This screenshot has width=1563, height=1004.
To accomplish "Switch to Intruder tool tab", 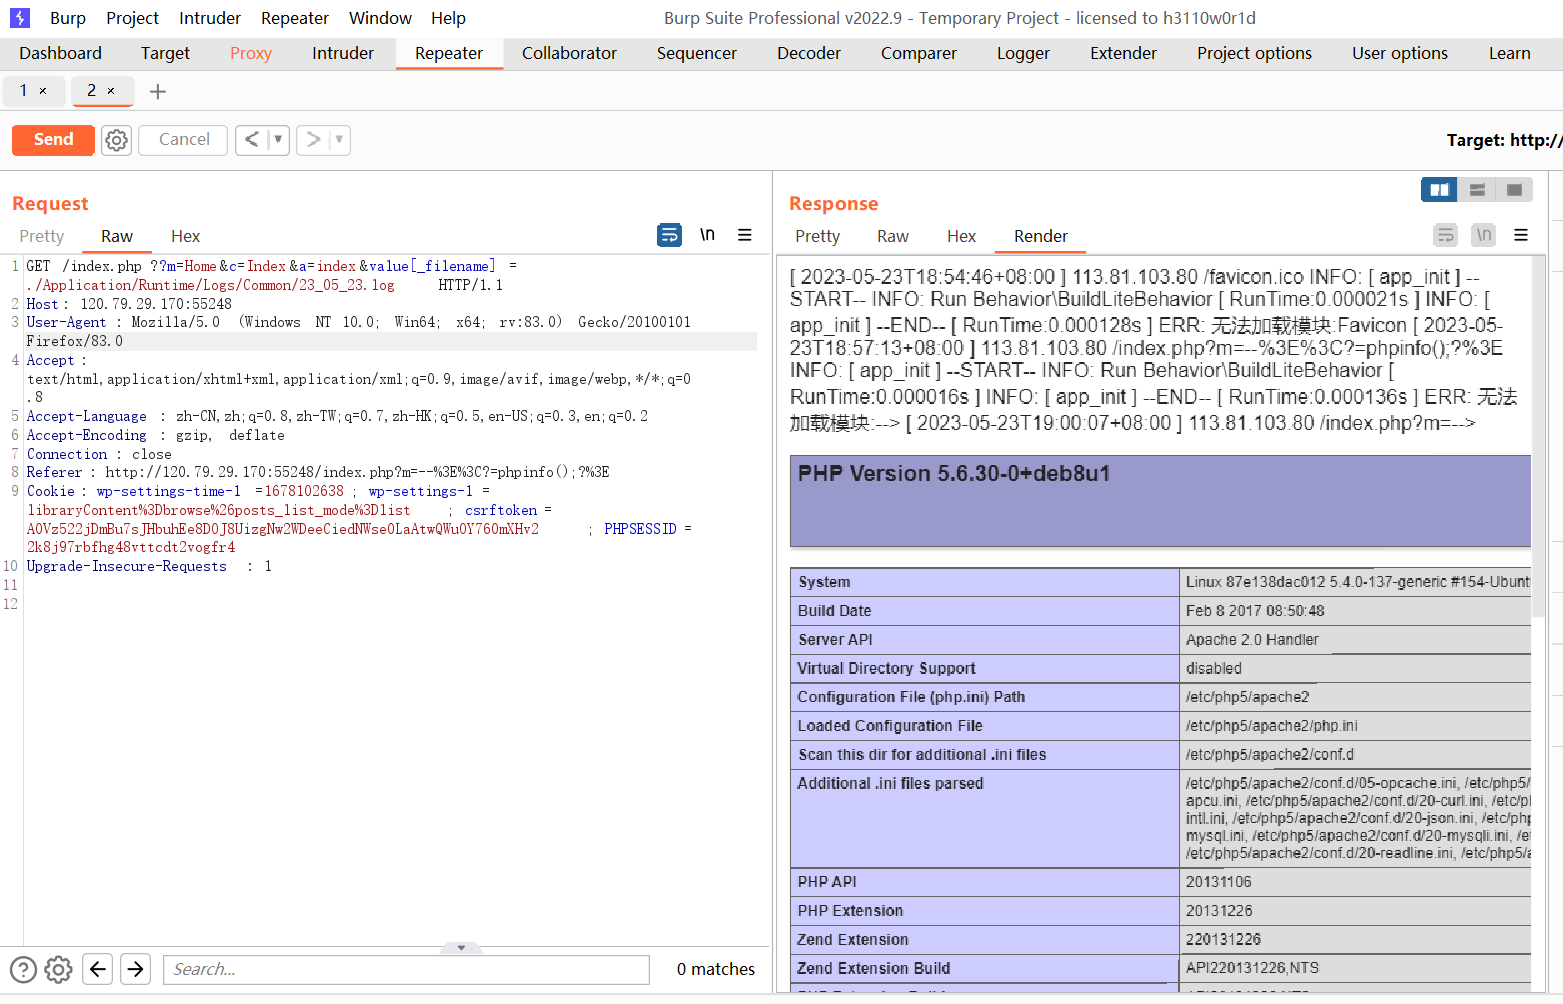I will 343,53.
